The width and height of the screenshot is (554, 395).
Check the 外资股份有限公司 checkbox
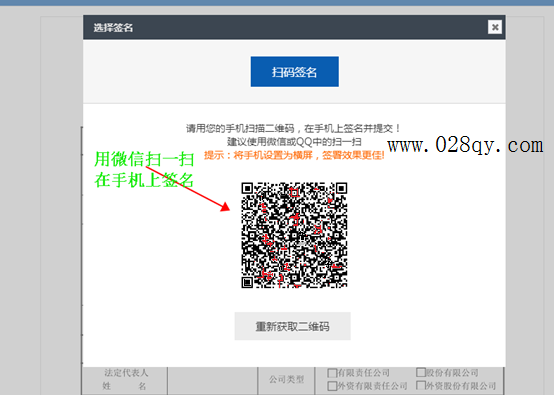point(420,385)
